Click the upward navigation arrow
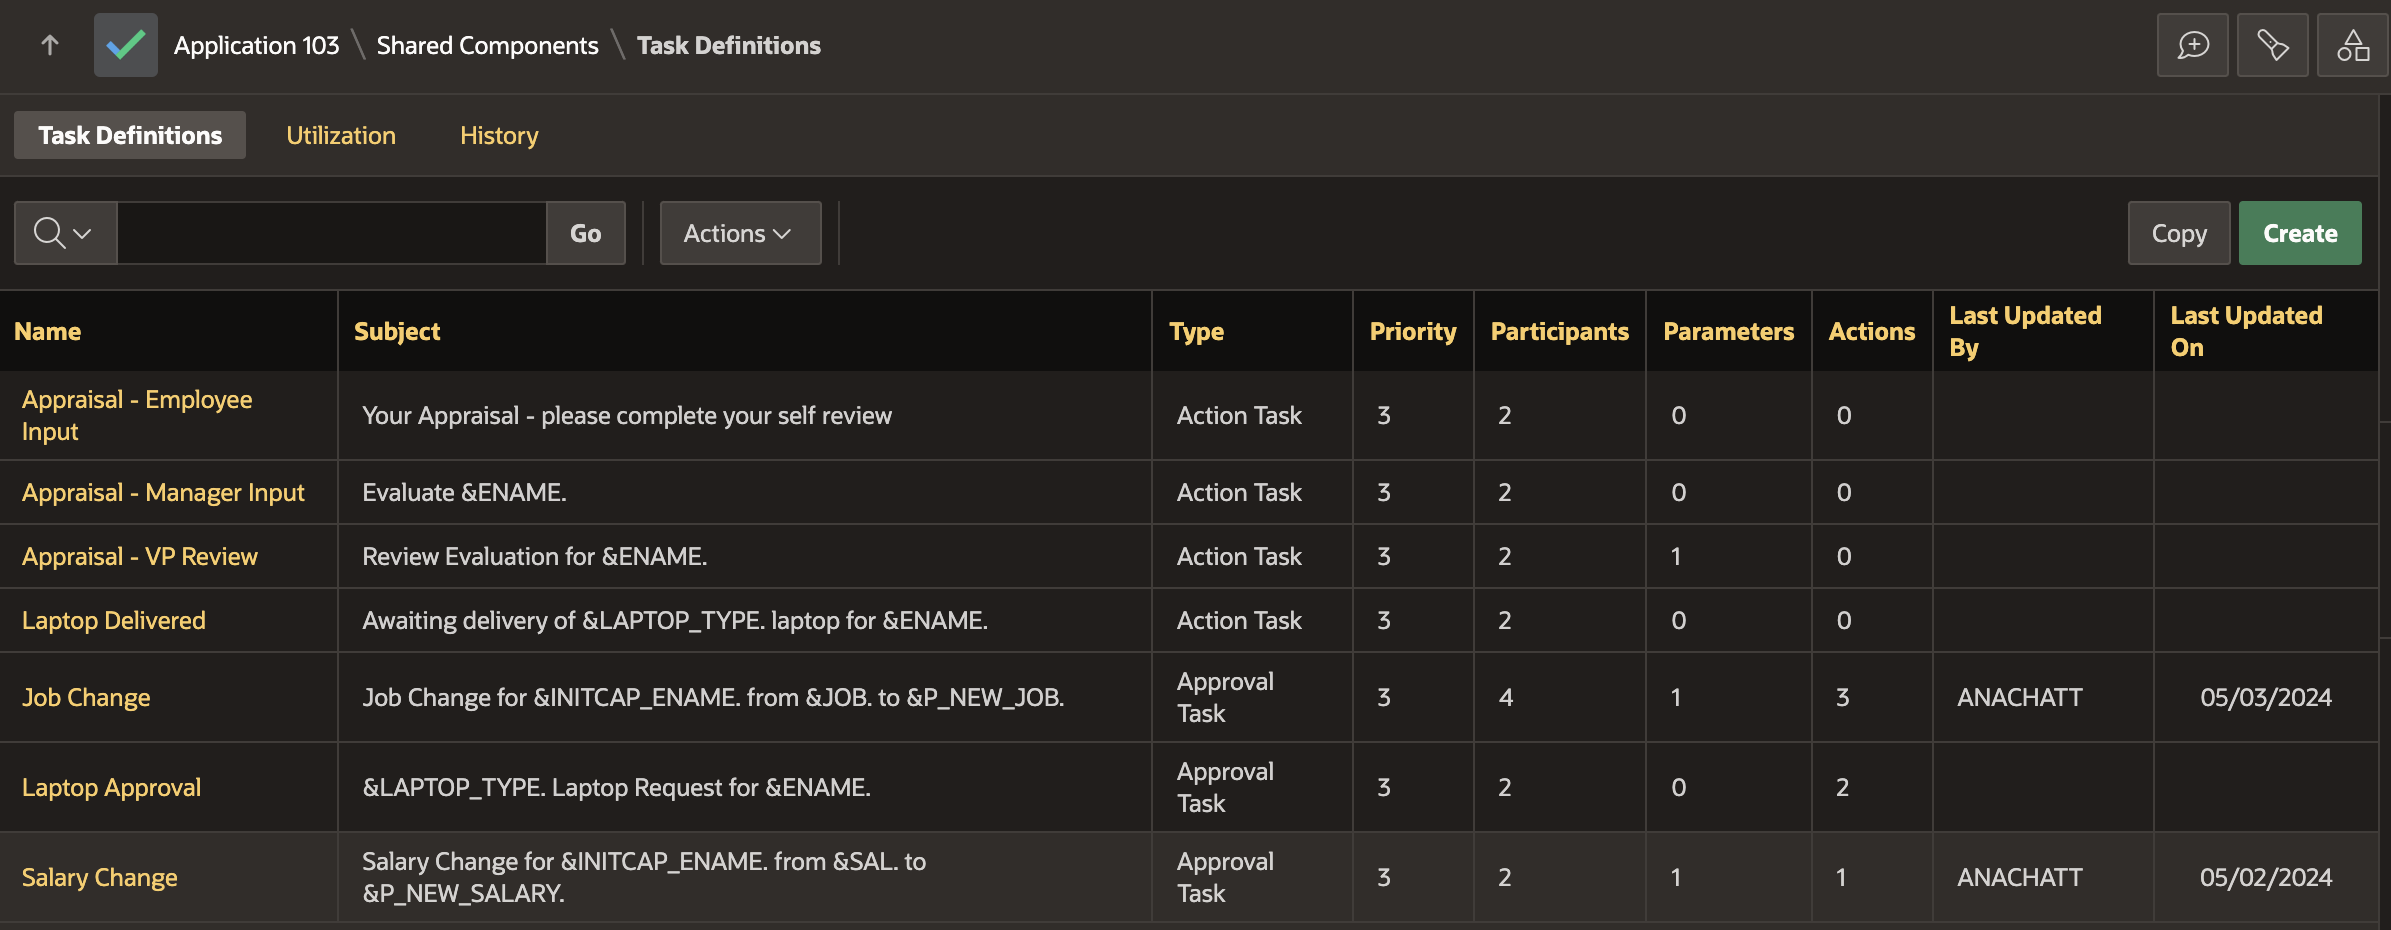The height and width of the screenshot is (930, 2391). click(x=49, y=45)
